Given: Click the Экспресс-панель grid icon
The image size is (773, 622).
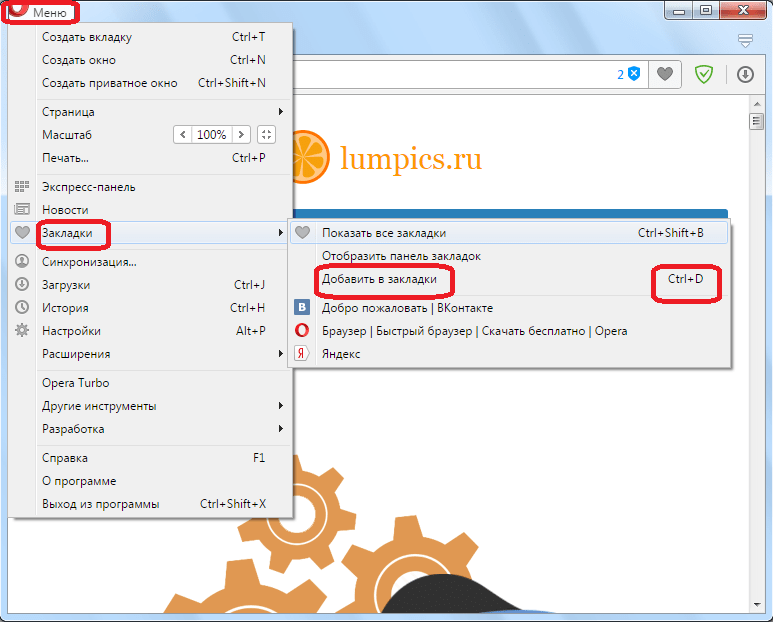Looking at the screenshot, I should [22, 186].
